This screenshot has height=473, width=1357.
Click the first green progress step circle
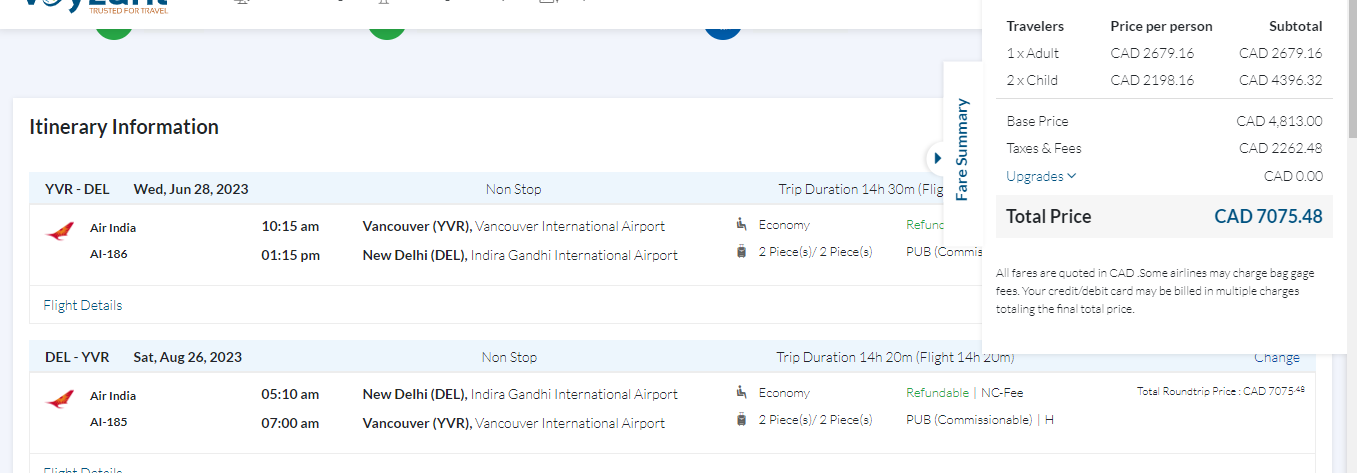[114, 30]
